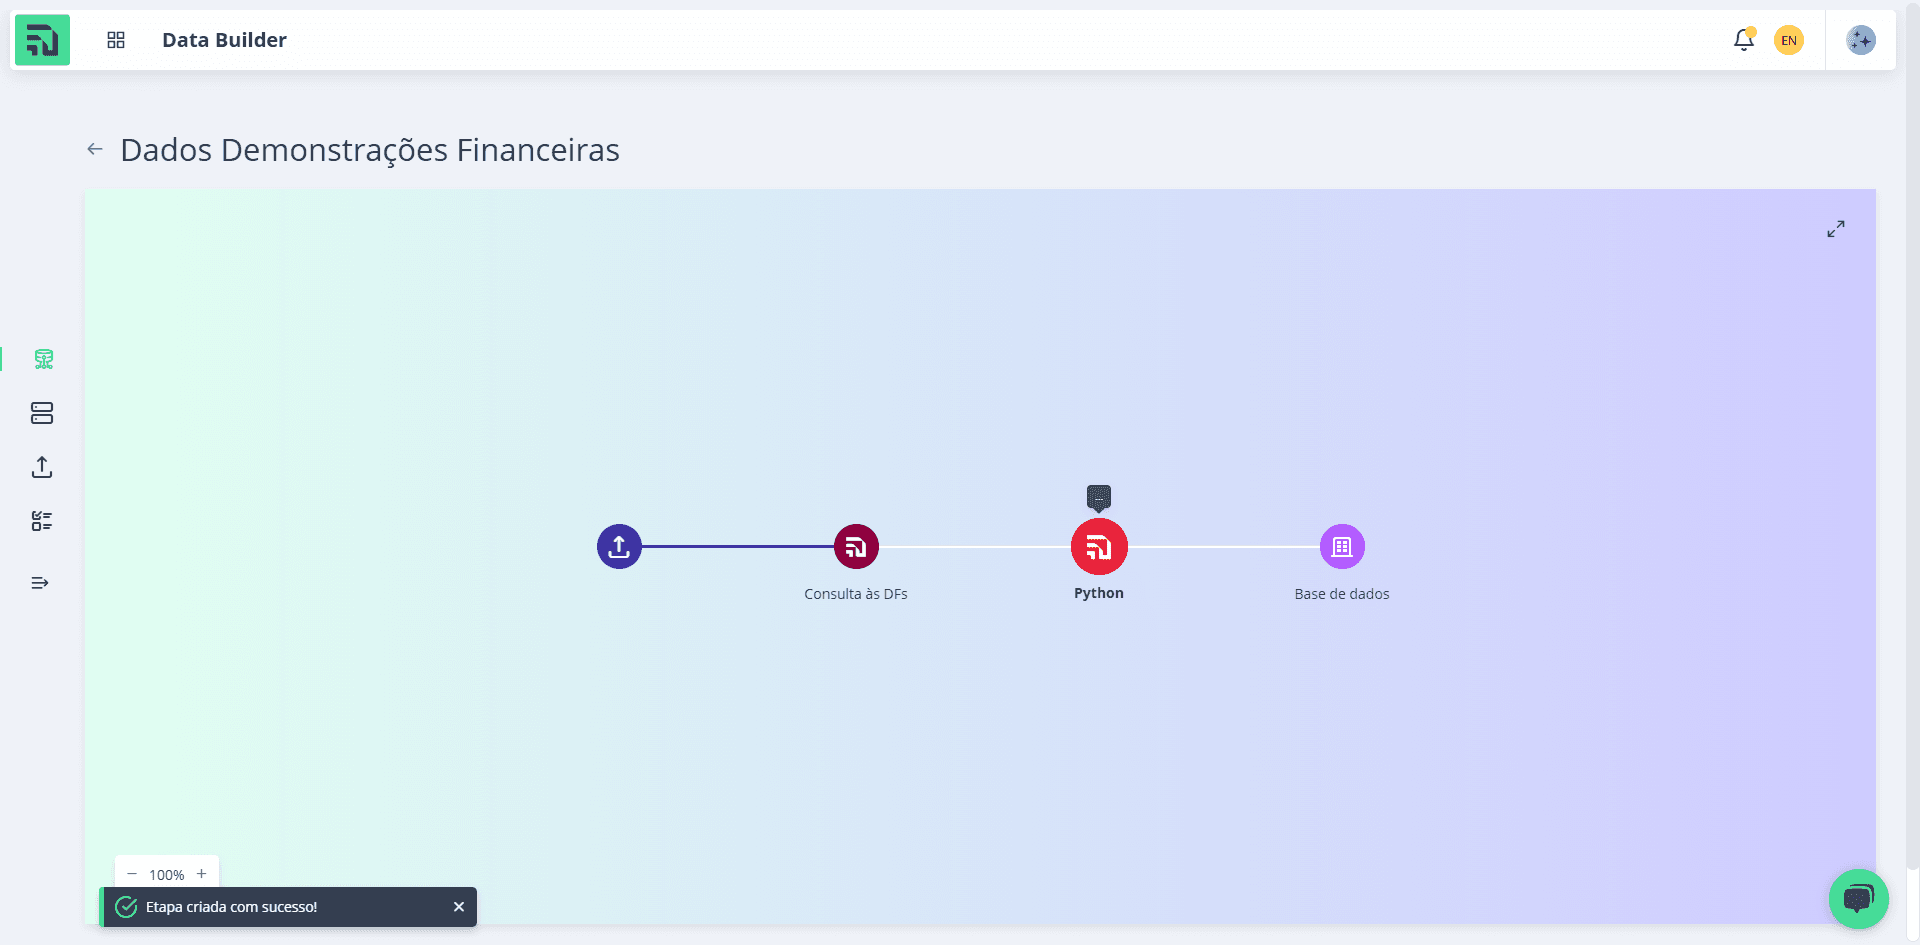1920x945 pixels.
Task: Select the Consulta às DFs node
Action: 856,547
